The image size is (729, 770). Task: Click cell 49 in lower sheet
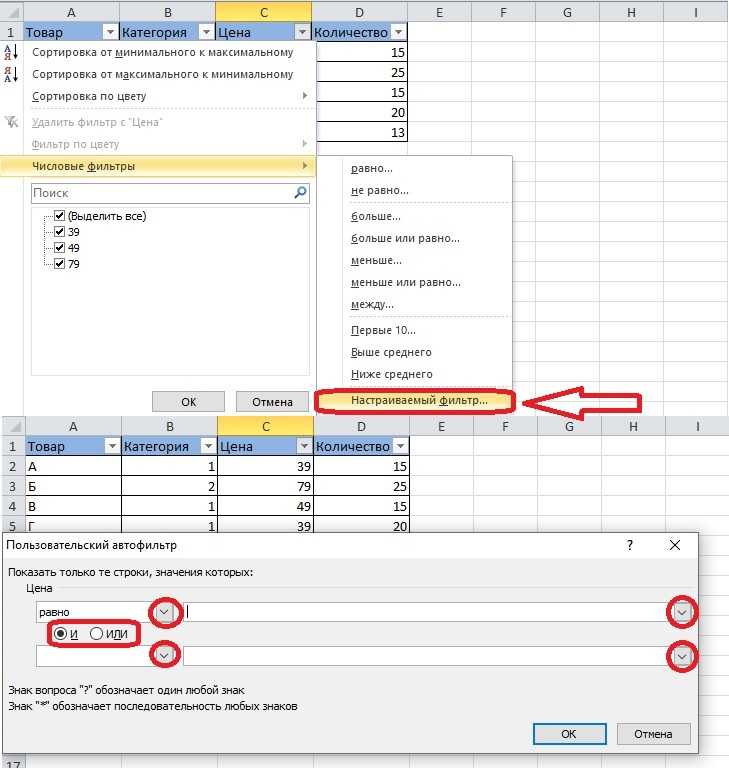click(265, 506)
